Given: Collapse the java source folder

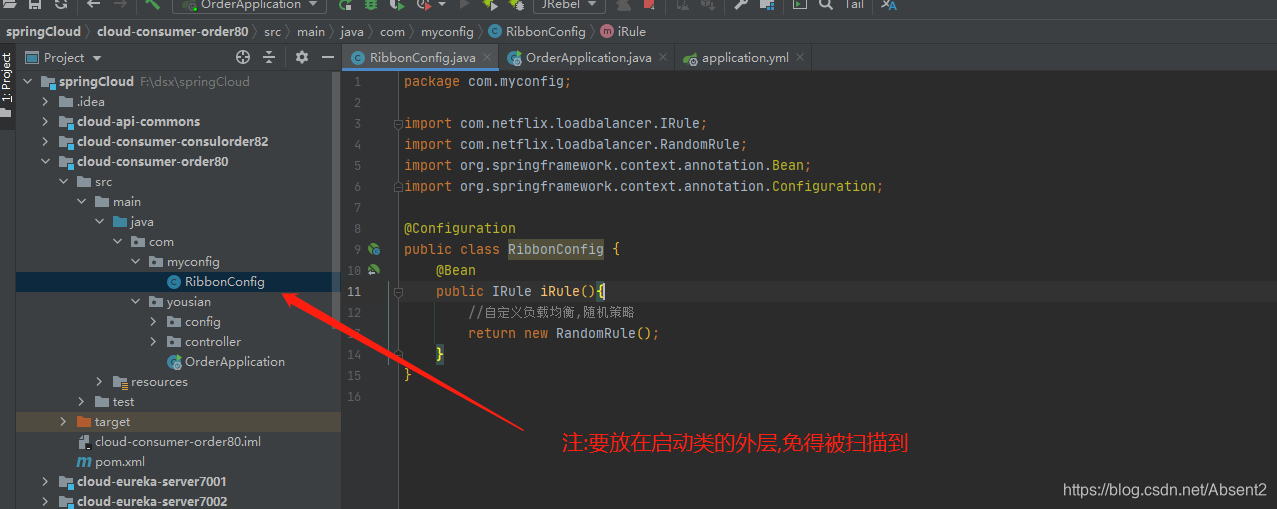Looking at the screenshot, I should click(x=99, y=222).
